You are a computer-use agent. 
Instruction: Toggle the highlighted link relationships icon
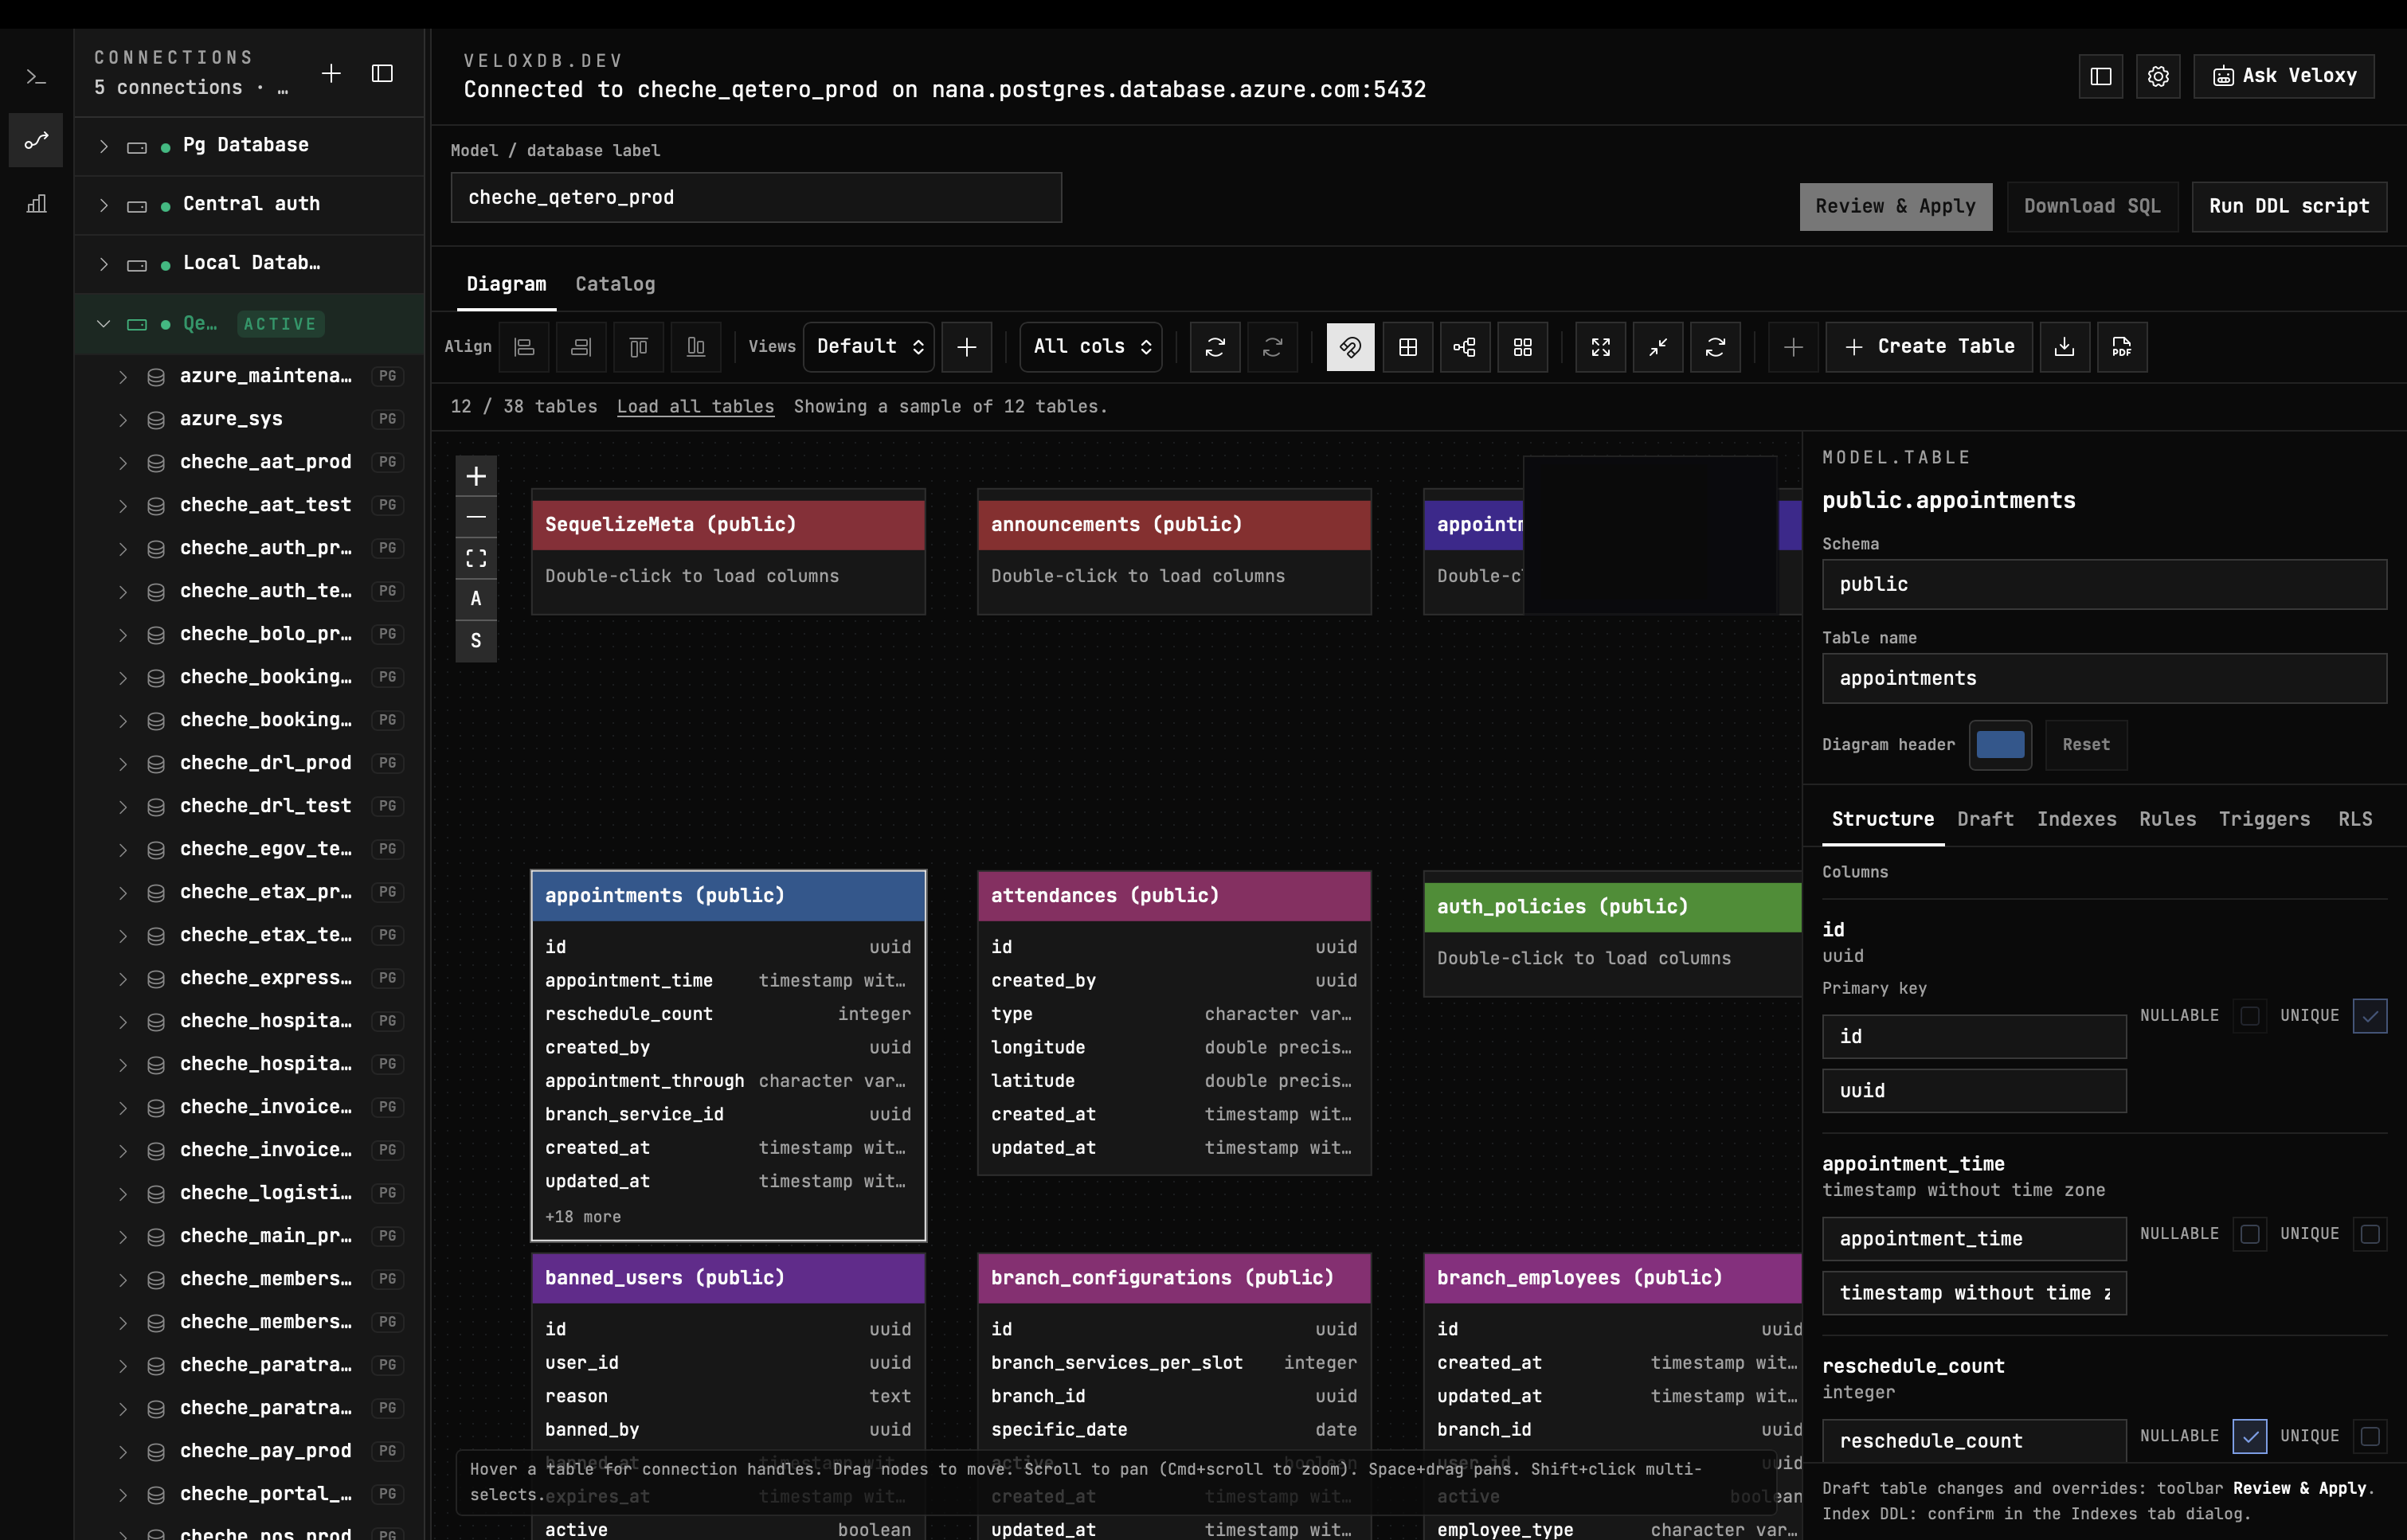coord(1350,347)
